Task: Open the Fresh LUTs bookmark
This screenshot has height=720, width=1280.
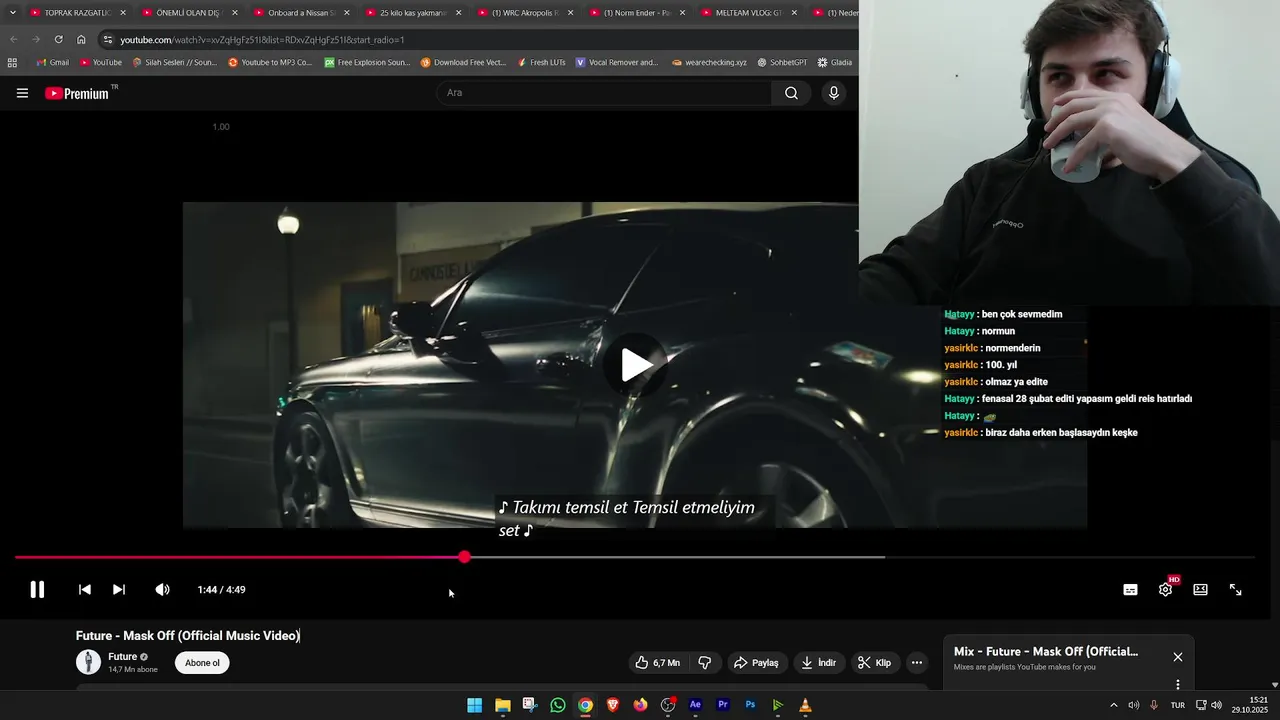Action: pyautogui.click(x=541, y=62)
